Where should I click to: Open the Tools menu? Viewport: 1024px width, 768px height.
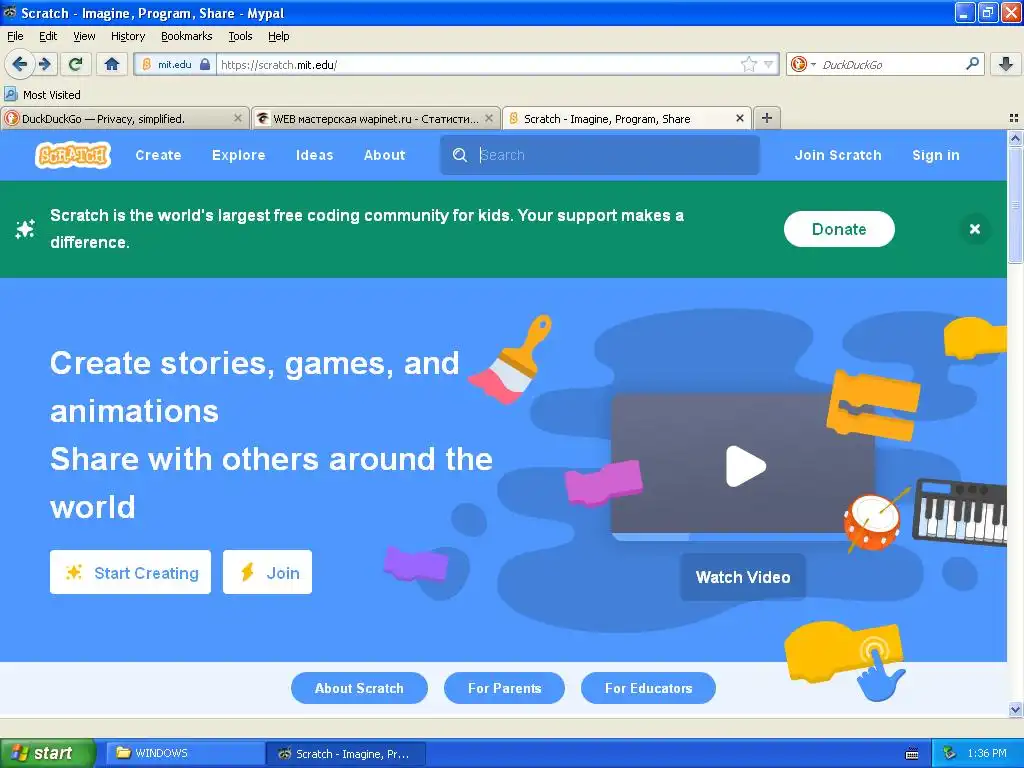point(240,36)
